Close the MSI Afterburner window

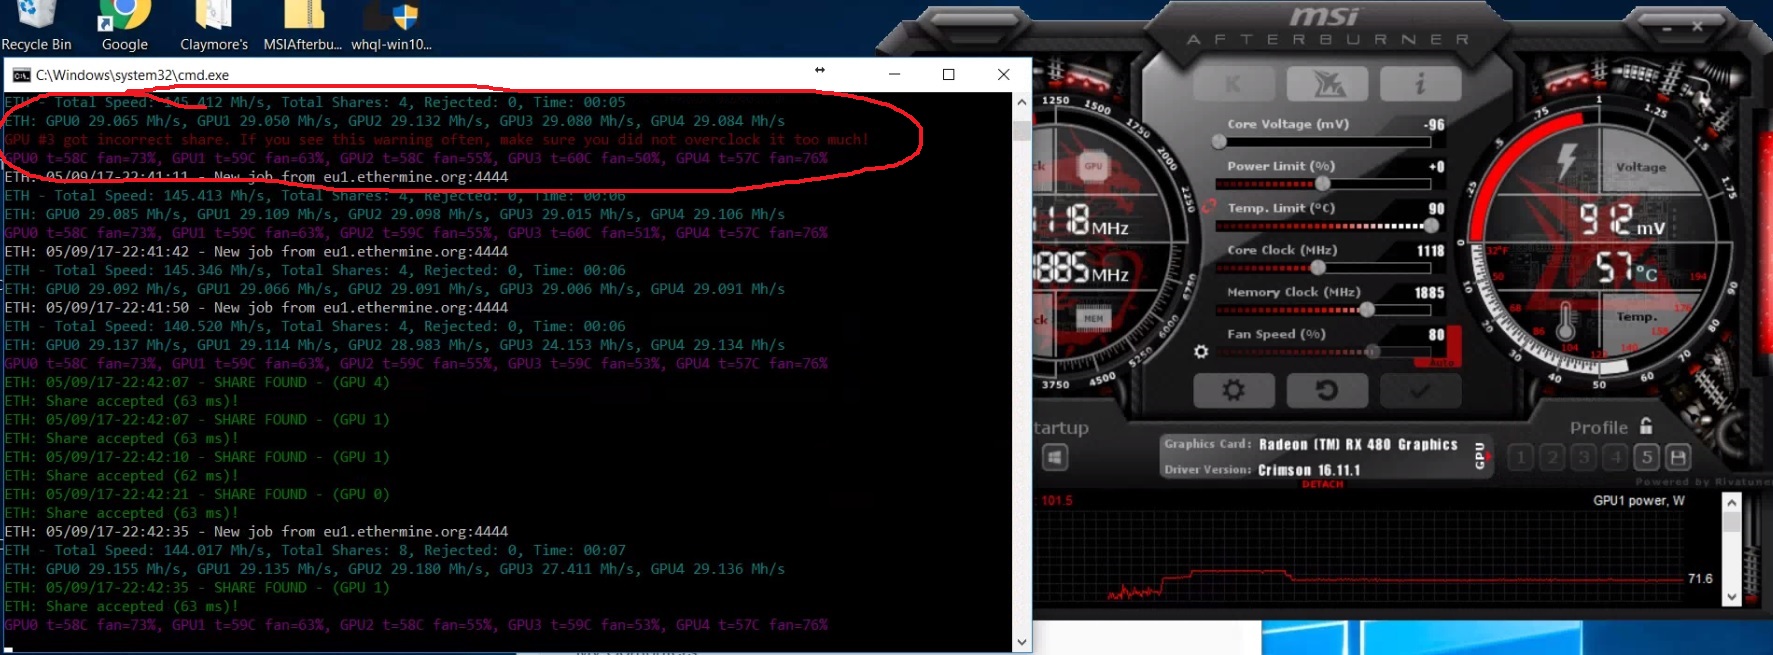(1697, 27)
